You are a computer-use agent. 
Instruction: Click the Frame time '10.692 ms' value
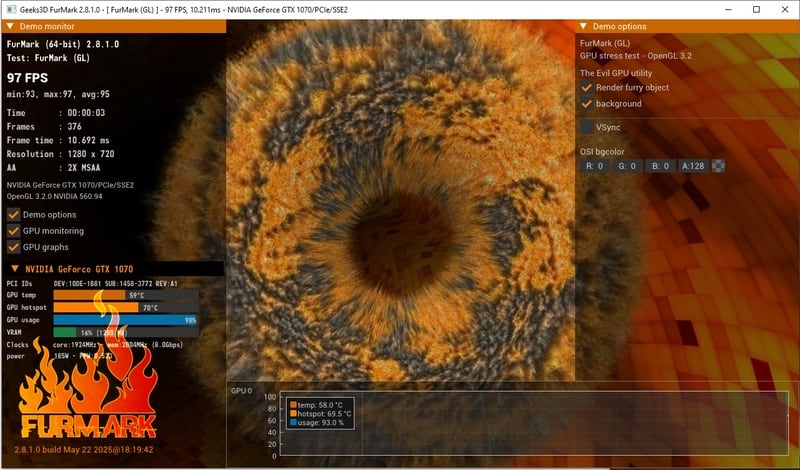[x=88, y=140]
